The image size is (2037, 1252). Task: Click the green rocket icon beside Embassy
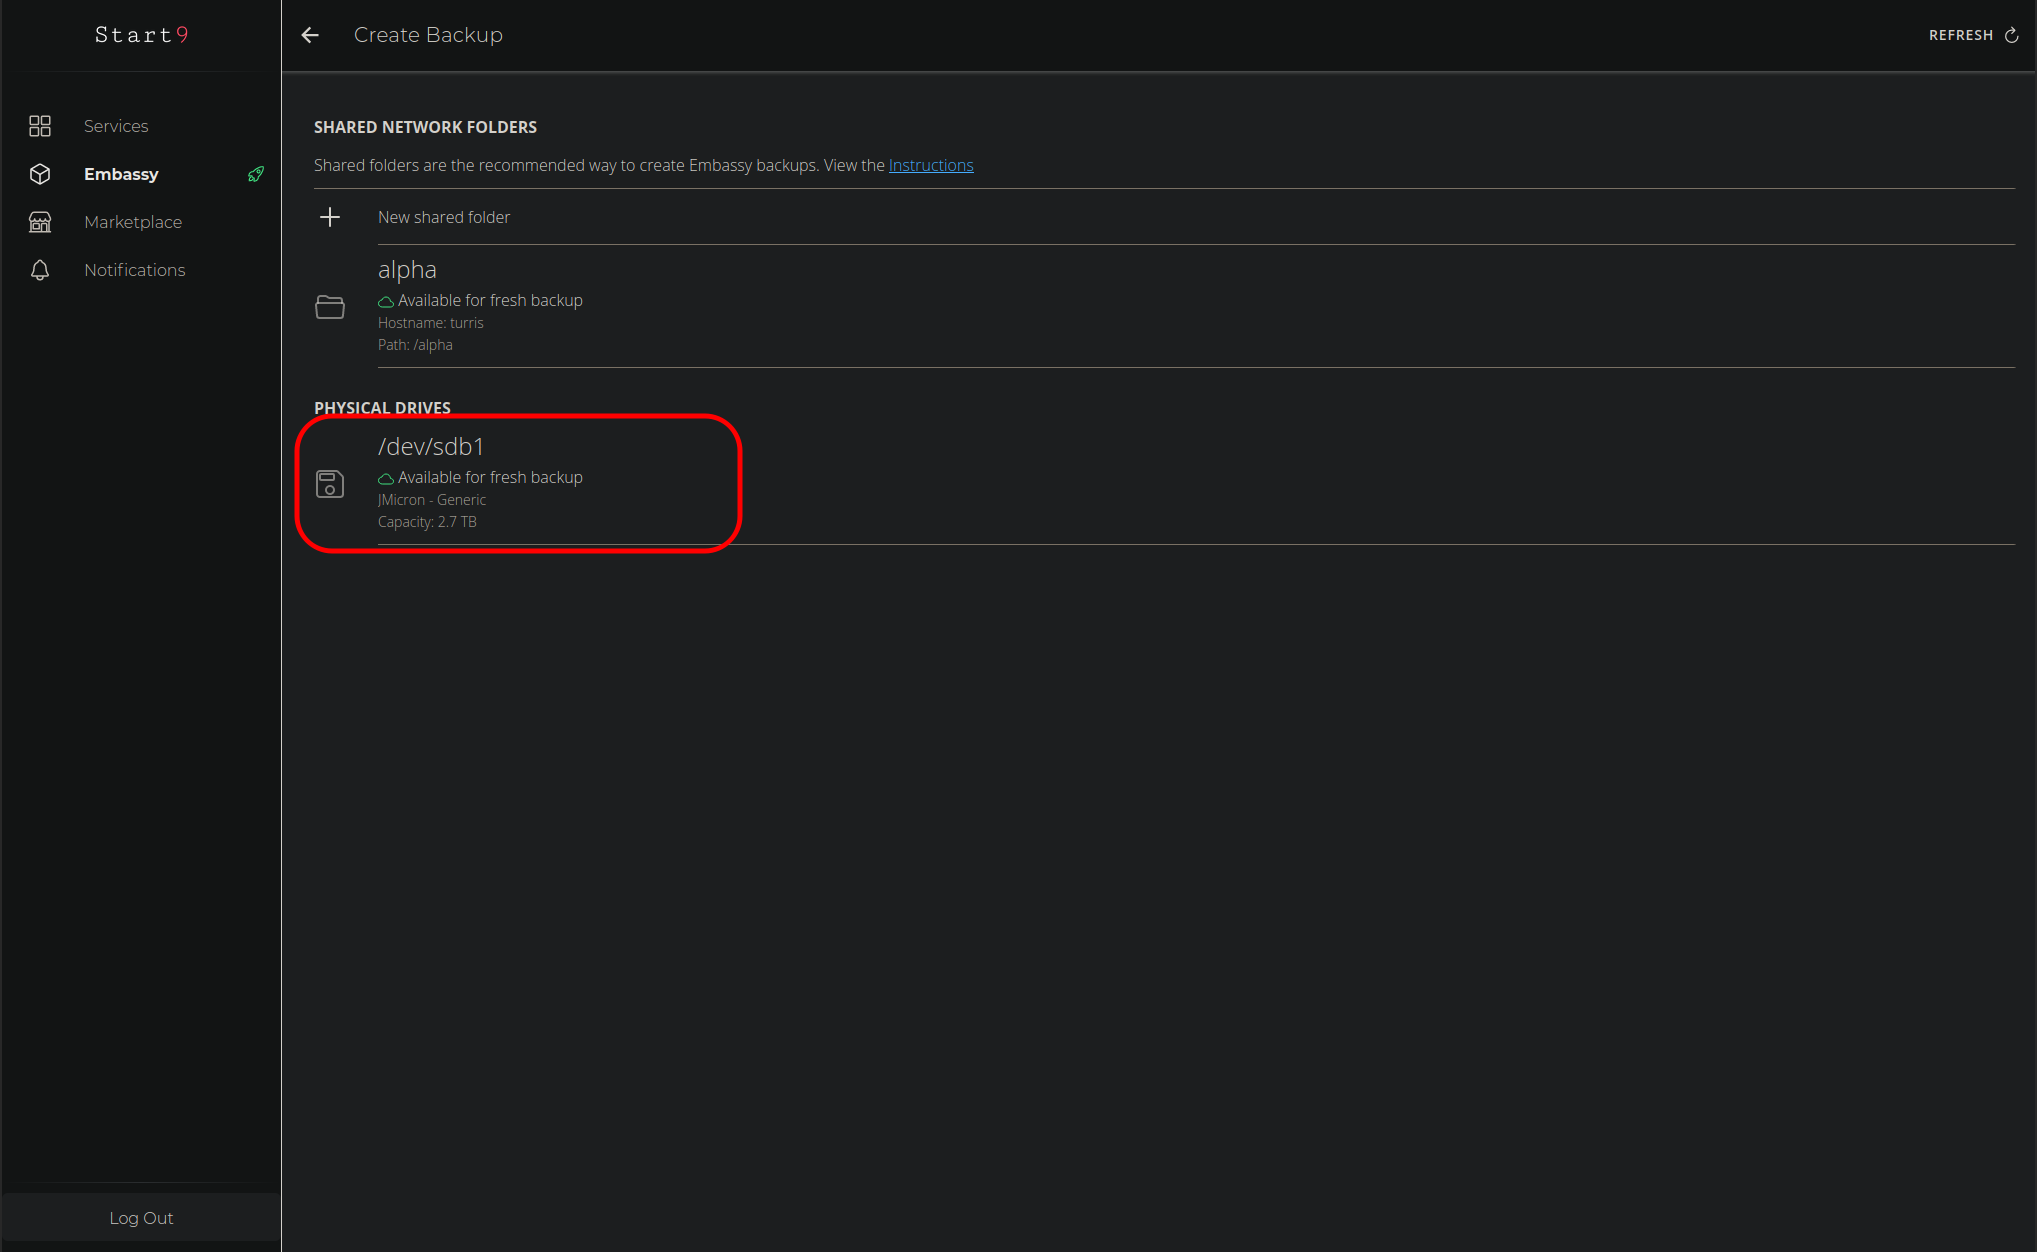(256, 174)
